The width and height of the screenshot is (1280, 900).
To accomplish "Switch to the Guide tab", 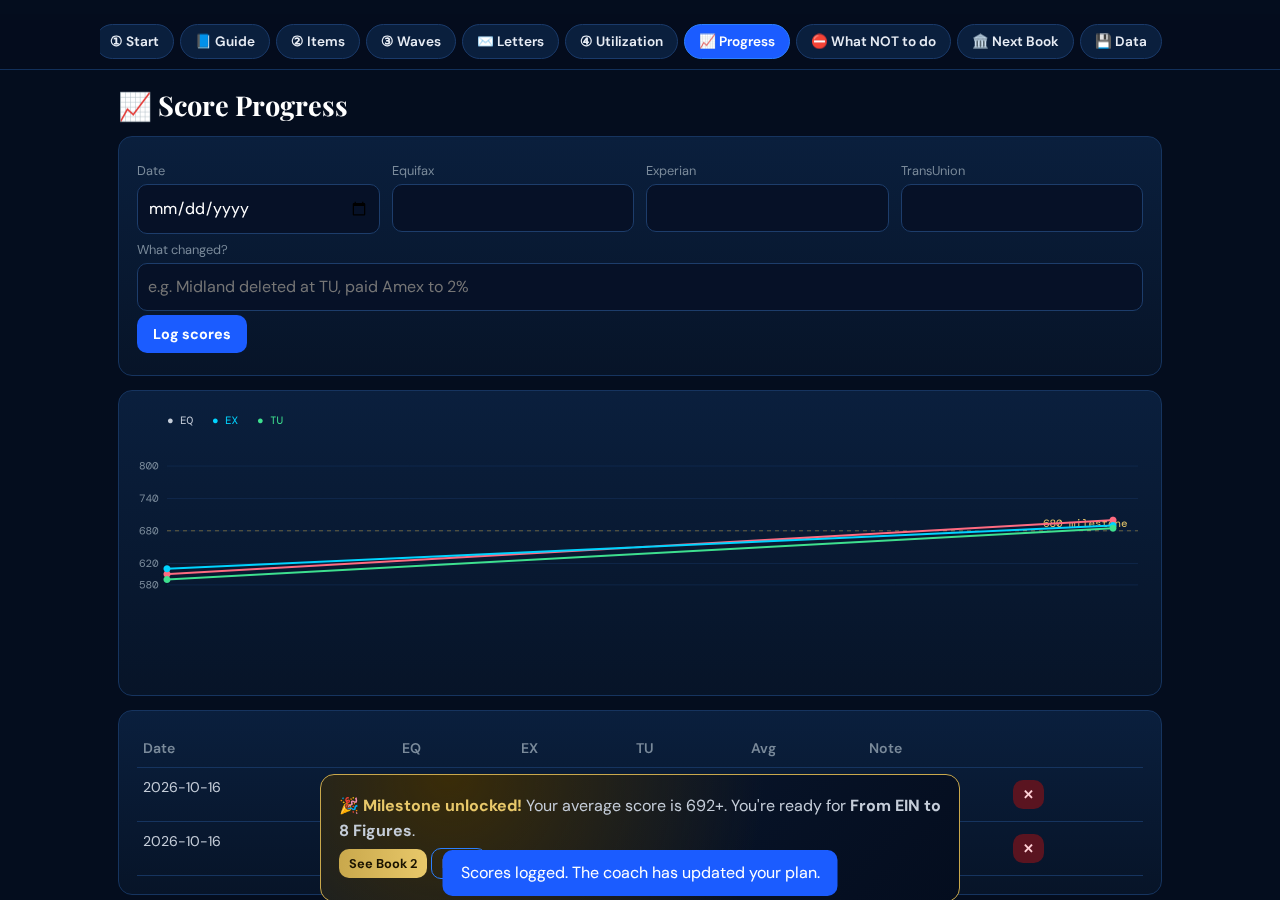I will pos(225,42).
